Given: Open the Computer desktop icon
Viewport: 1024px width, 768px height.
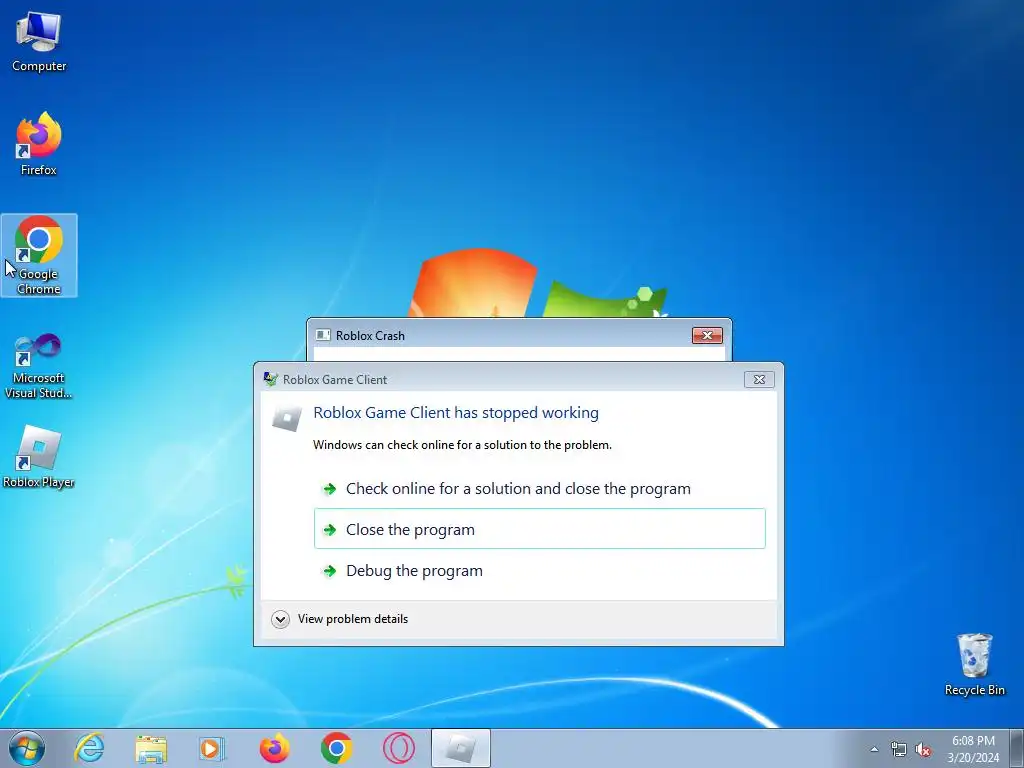Looking at the screenshot, I should (x=39, y=42).
